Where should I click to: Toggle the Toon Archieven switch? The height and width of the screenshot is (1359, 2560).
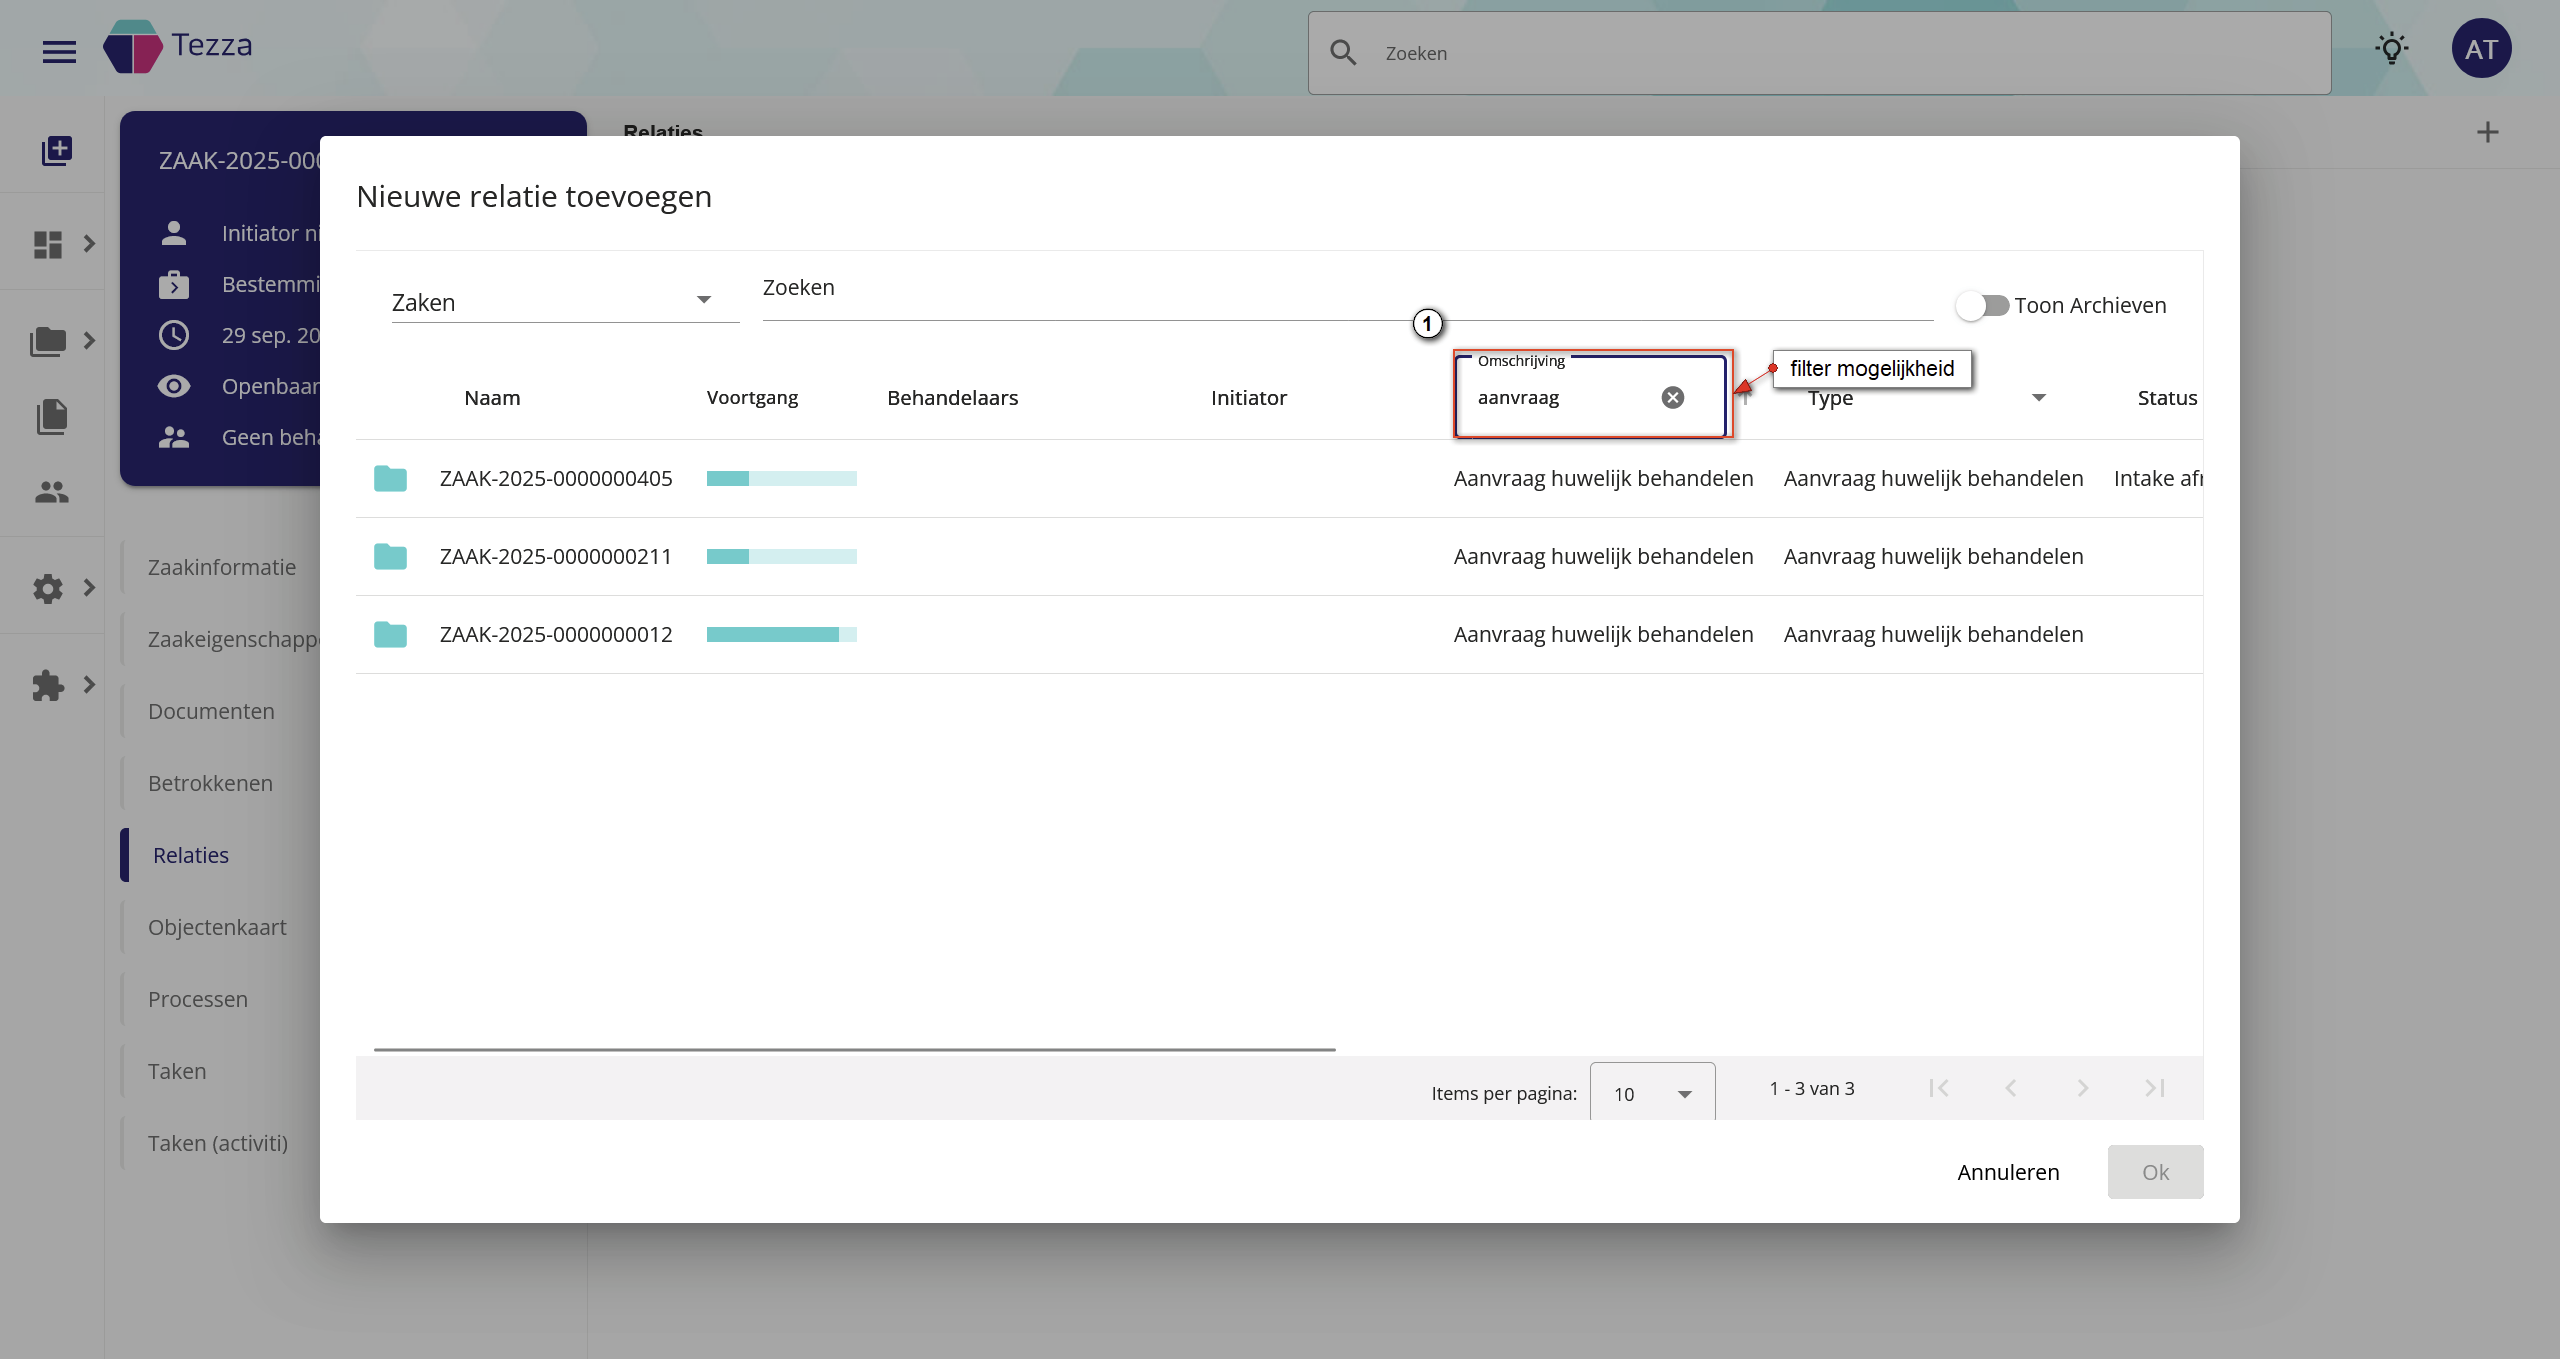(1982, 305)
